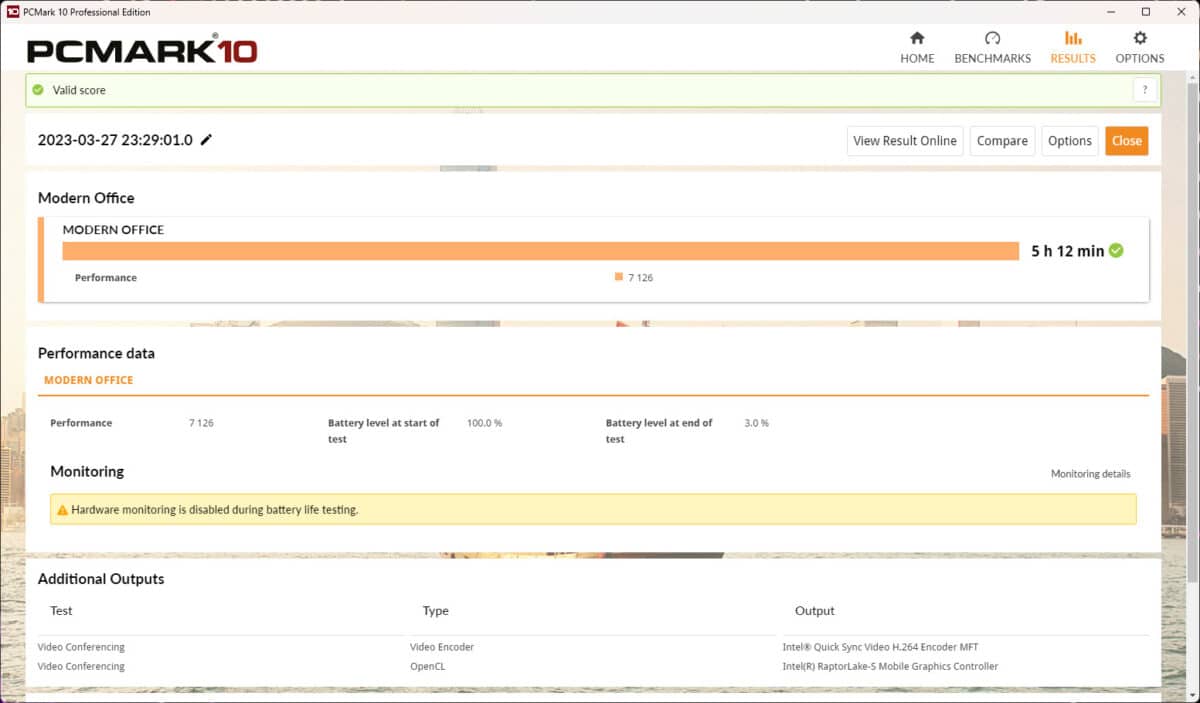Click the warning icon in monitoring notice
1200x703 pixels.
click(62, 510)
